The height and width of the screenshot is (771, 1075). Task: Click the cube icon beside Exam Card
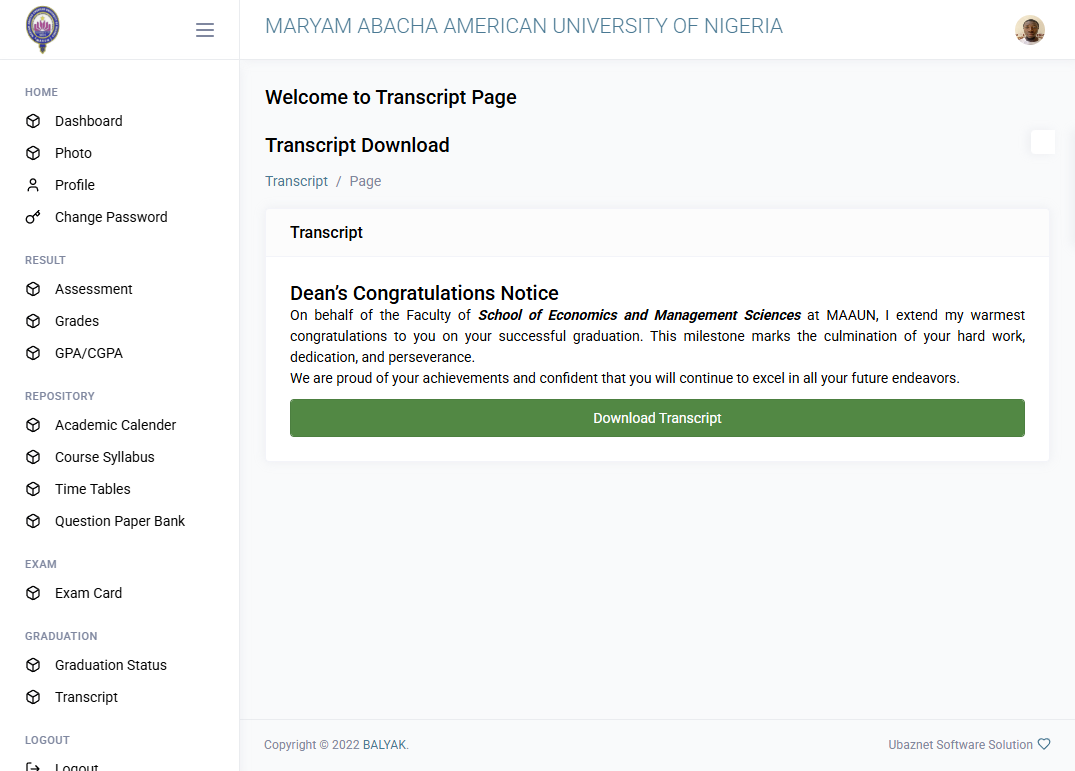tap(33, 593)
